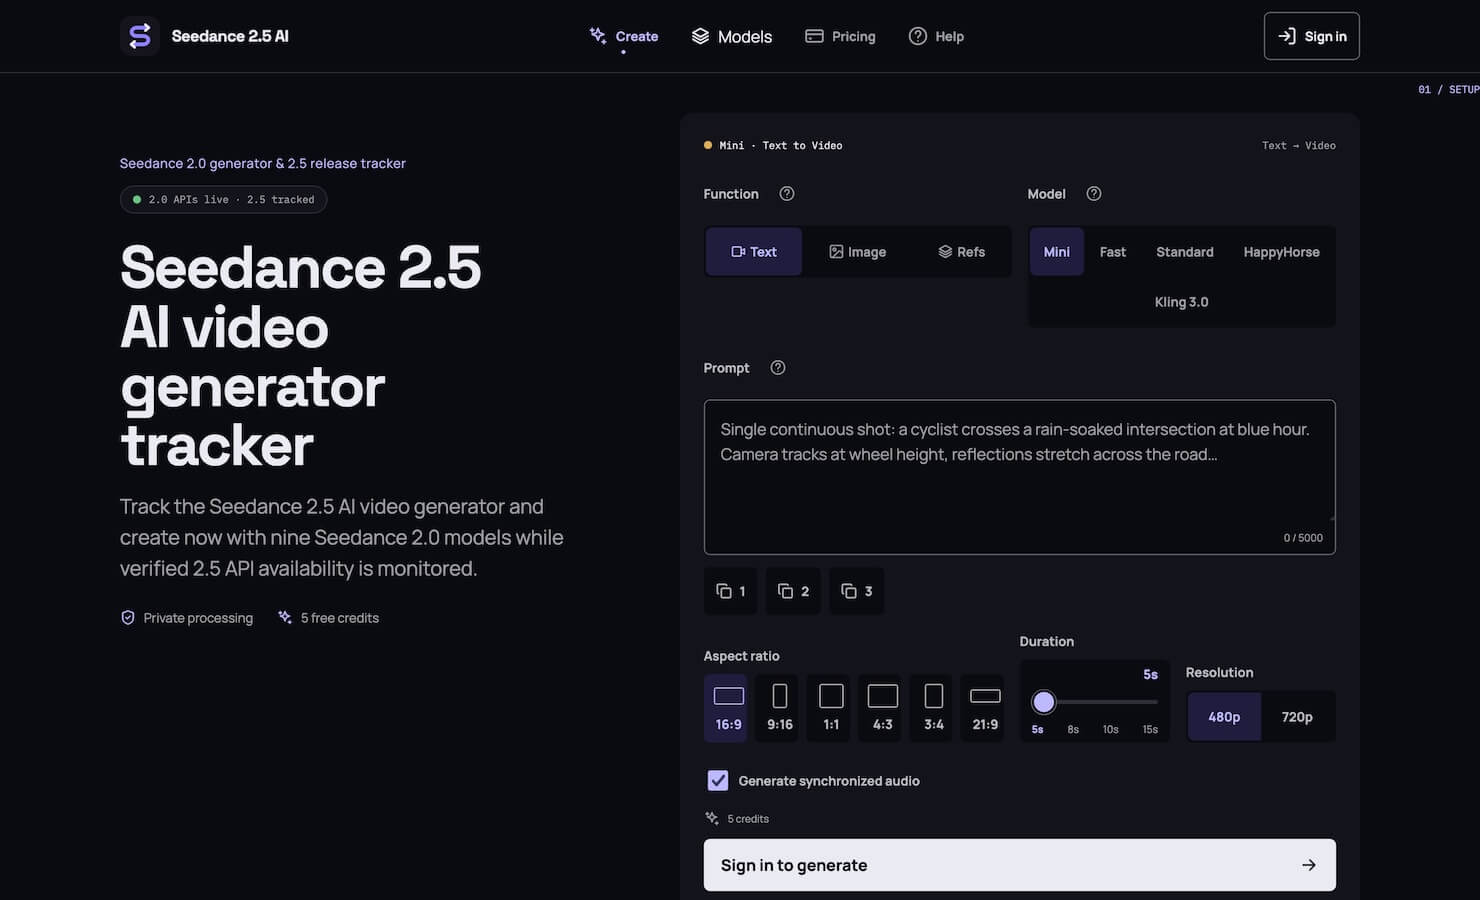1480x900 pixels.
Task: Click the '5 free credits' label
Action: [340, 618]
